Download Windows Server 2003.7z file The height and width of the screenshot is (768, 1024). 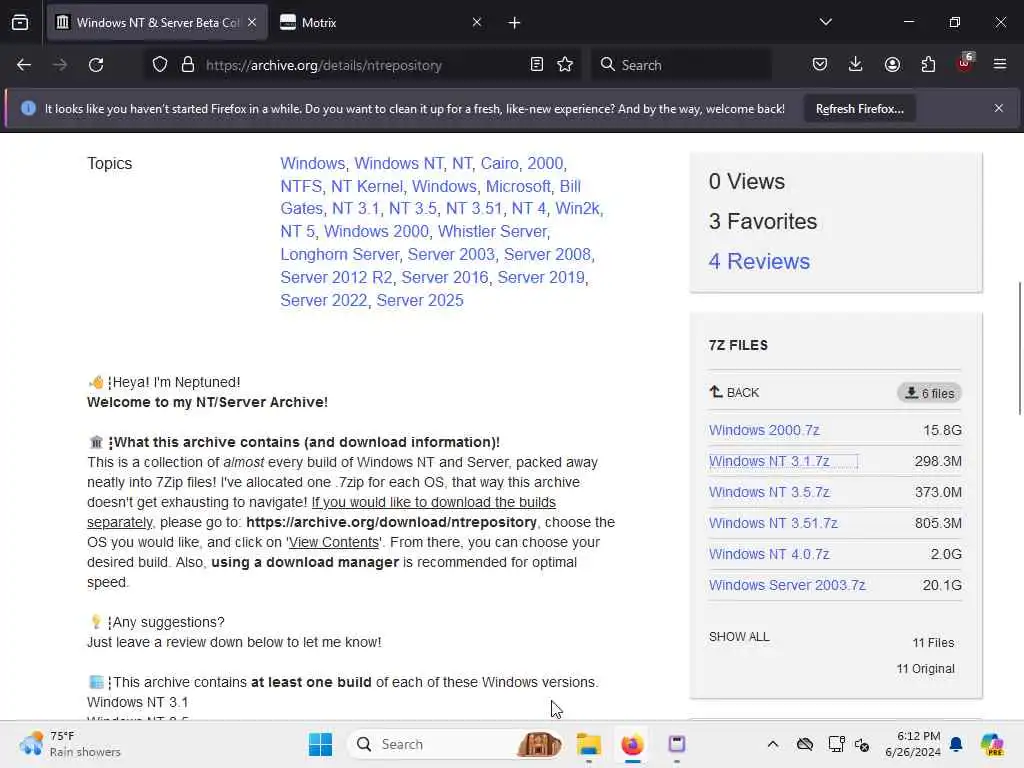coord(787,585)
